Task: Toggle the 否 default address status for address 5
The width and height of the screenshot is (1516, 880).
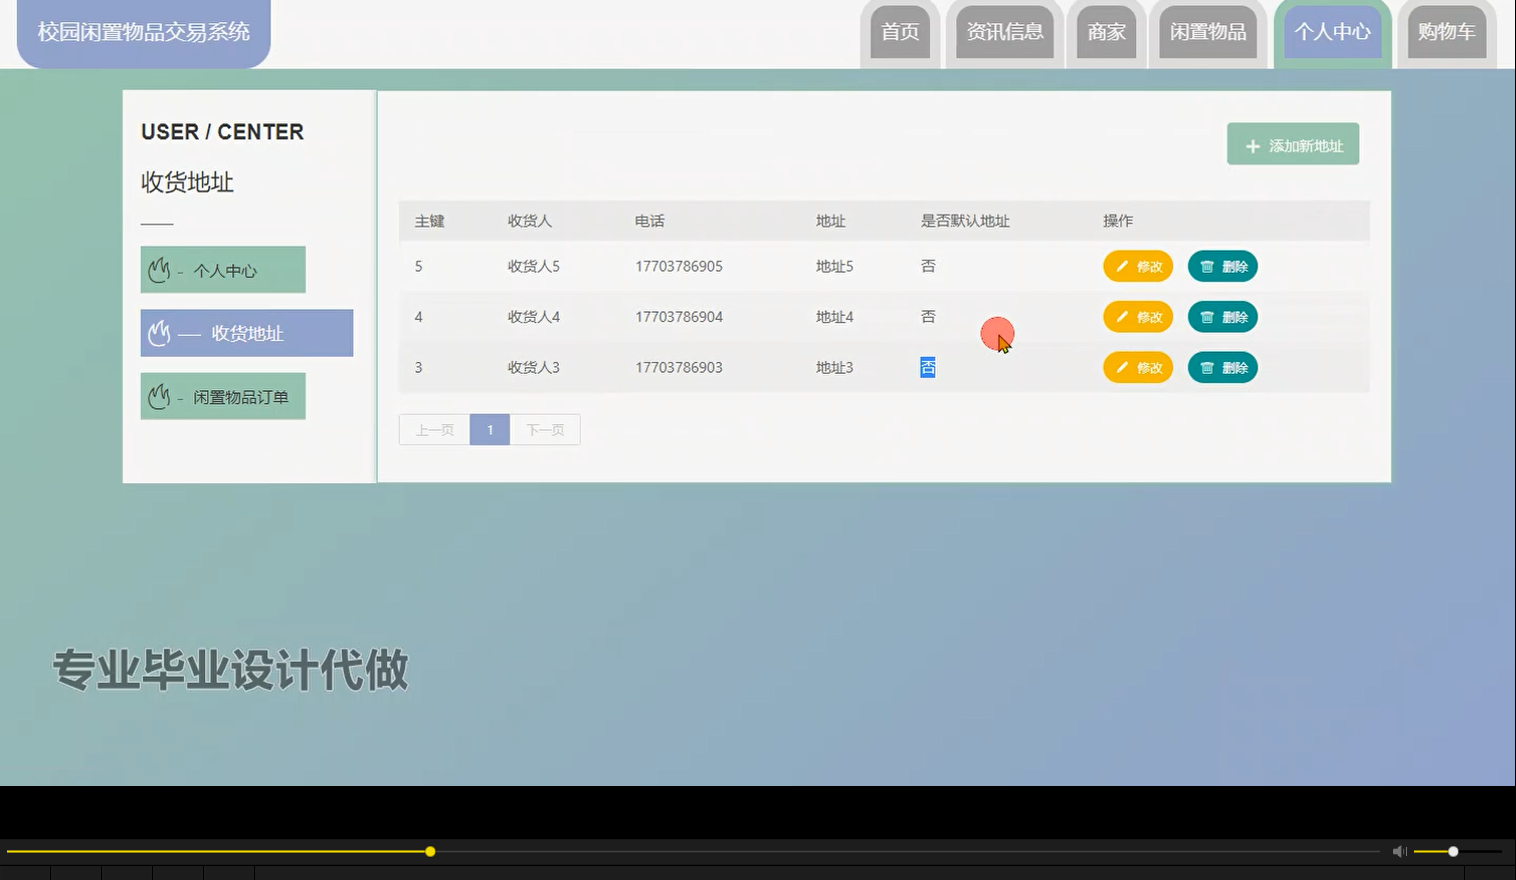Action: (927, 266)
